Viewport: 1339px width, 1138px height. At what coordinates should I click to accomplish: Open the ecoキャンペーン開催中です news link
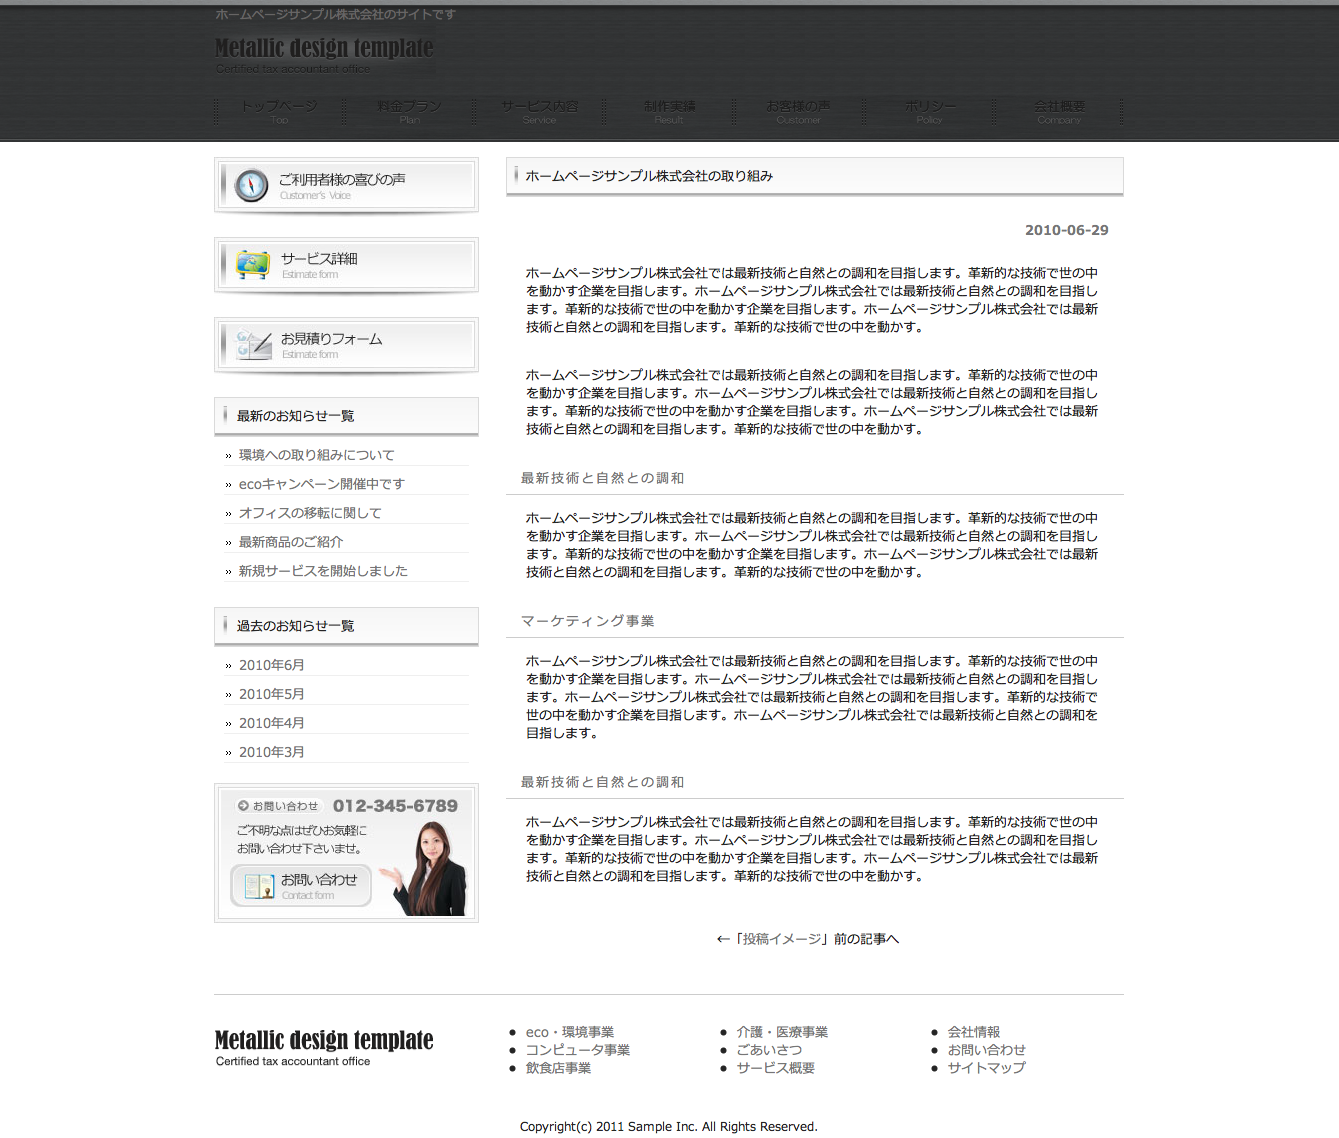pyautogui.click(x=321, y=484)
